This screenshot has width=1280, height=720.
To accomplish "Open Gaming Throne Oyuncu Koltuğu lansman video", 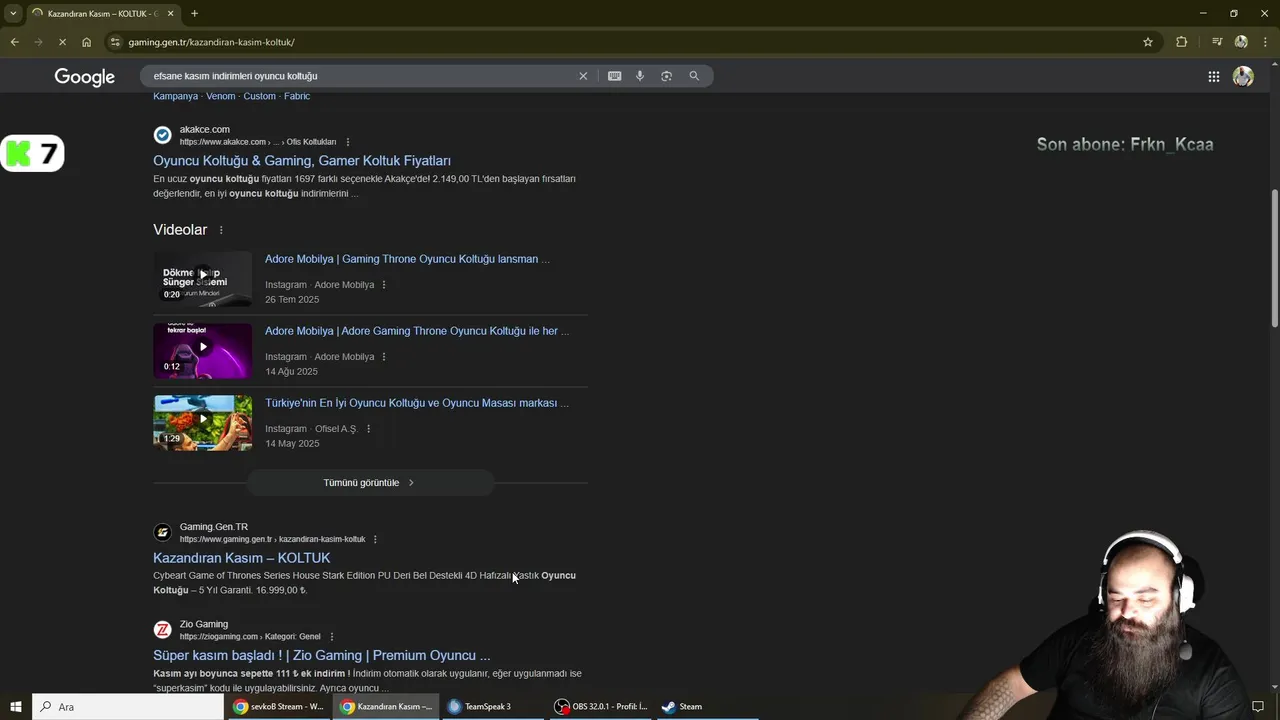I will (x=407, y=259).
